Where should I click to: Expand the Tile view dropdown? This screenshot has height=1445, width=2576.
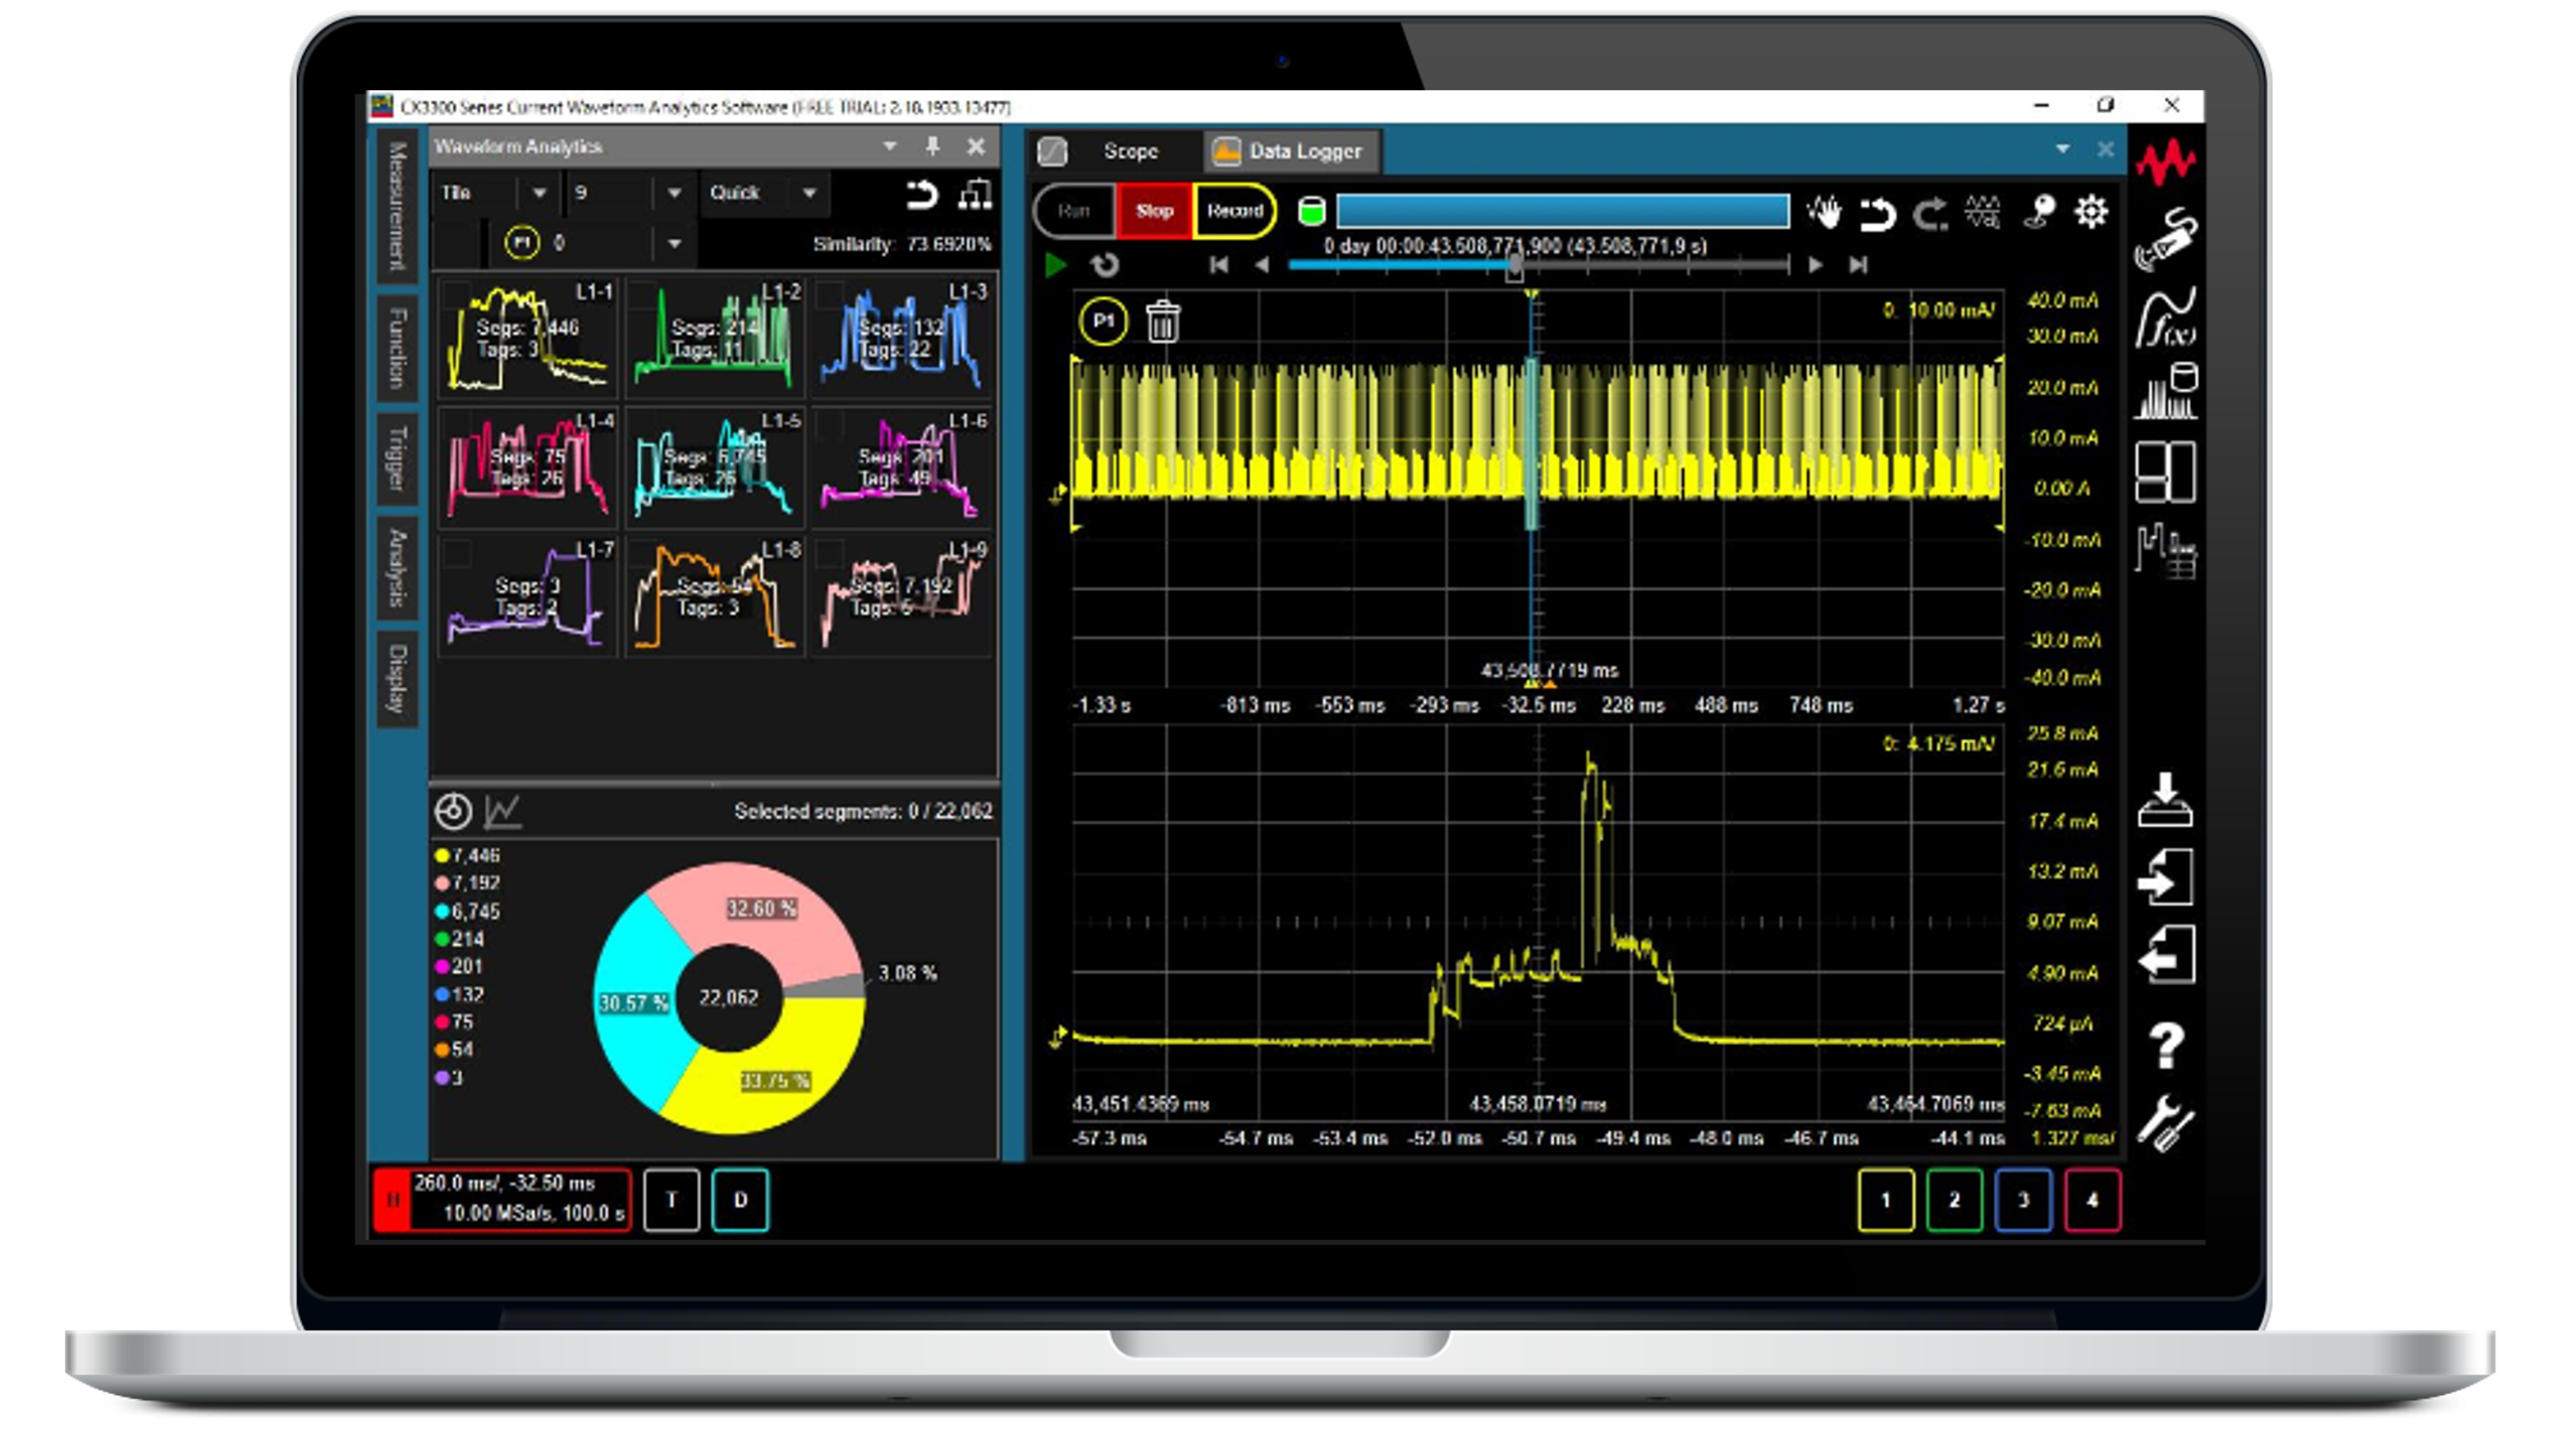[x=539, y=193]
